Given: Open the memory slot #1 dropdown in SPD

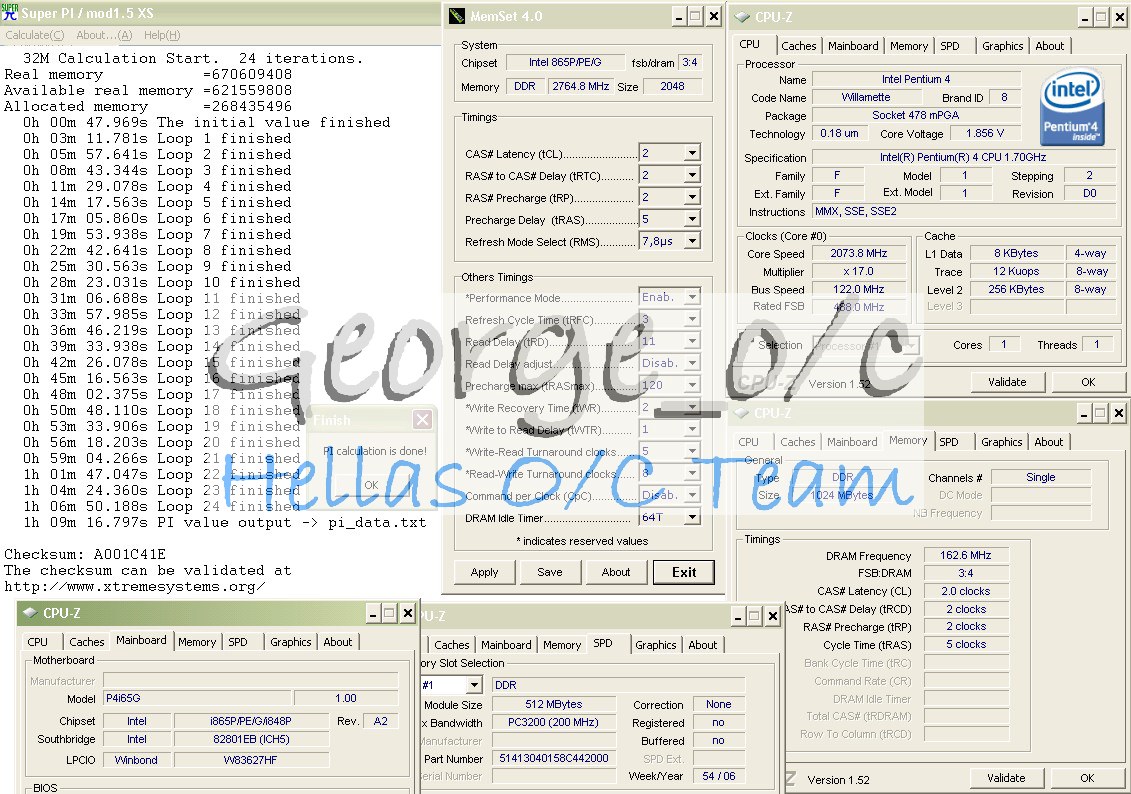Looking at the screenshot, I should tap(474, 685).
